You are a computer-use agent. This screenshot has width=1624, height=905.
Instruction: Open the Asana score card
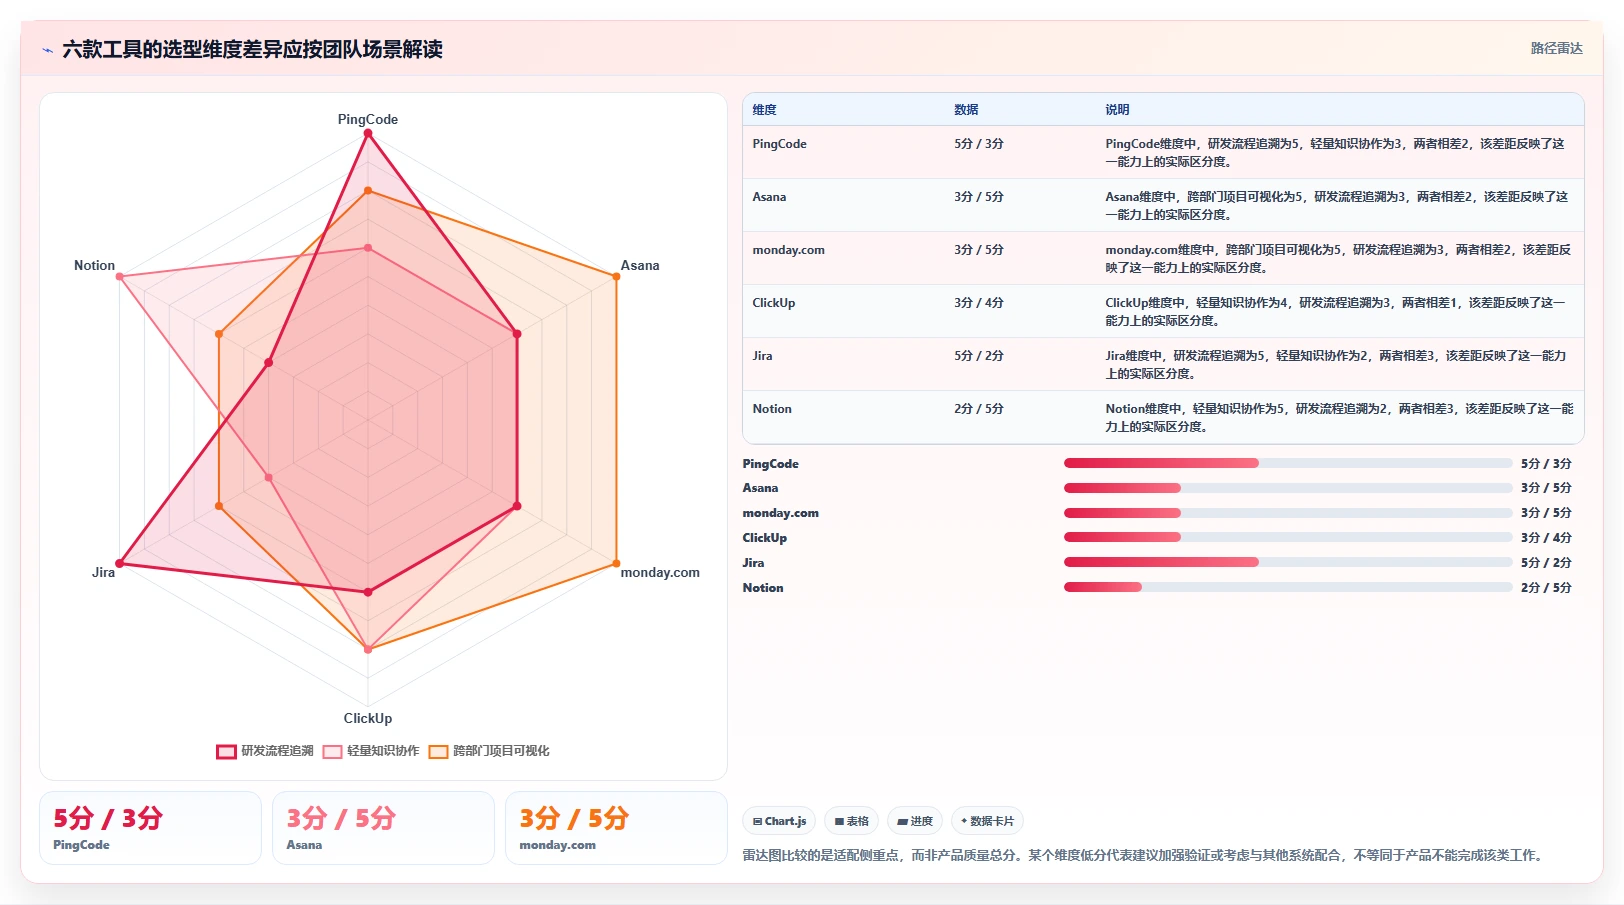pos(383,828)
